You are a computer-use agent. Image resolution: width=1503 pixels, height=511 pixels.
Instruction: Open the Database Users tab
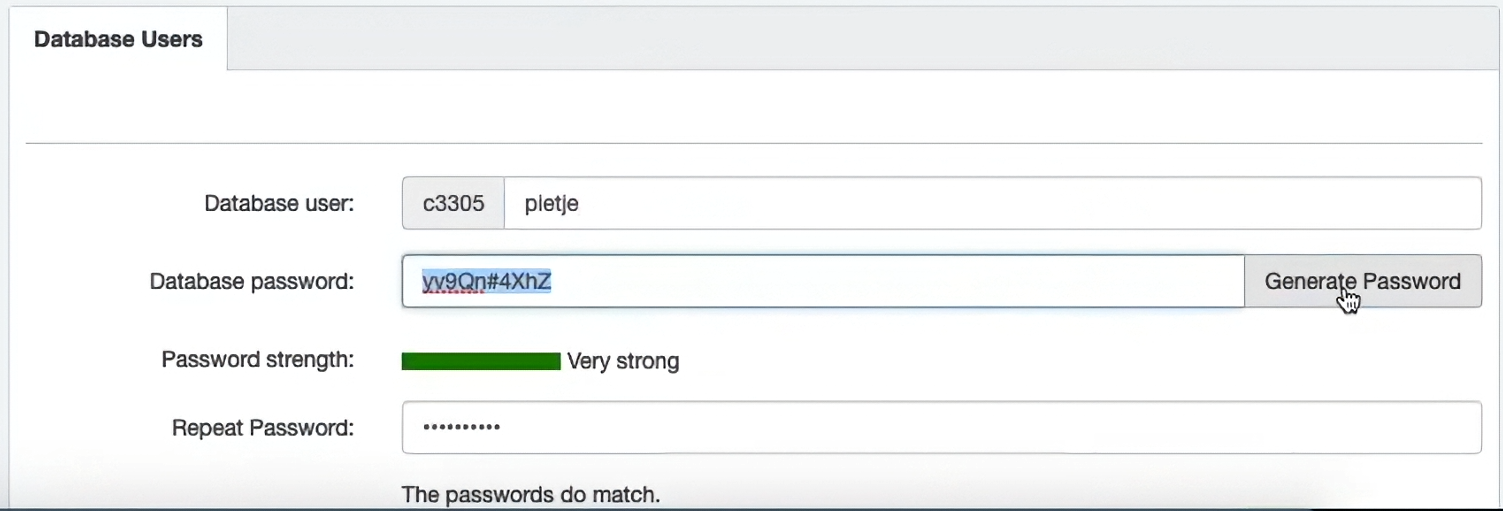pyautogui.click(x=118, y=40)
